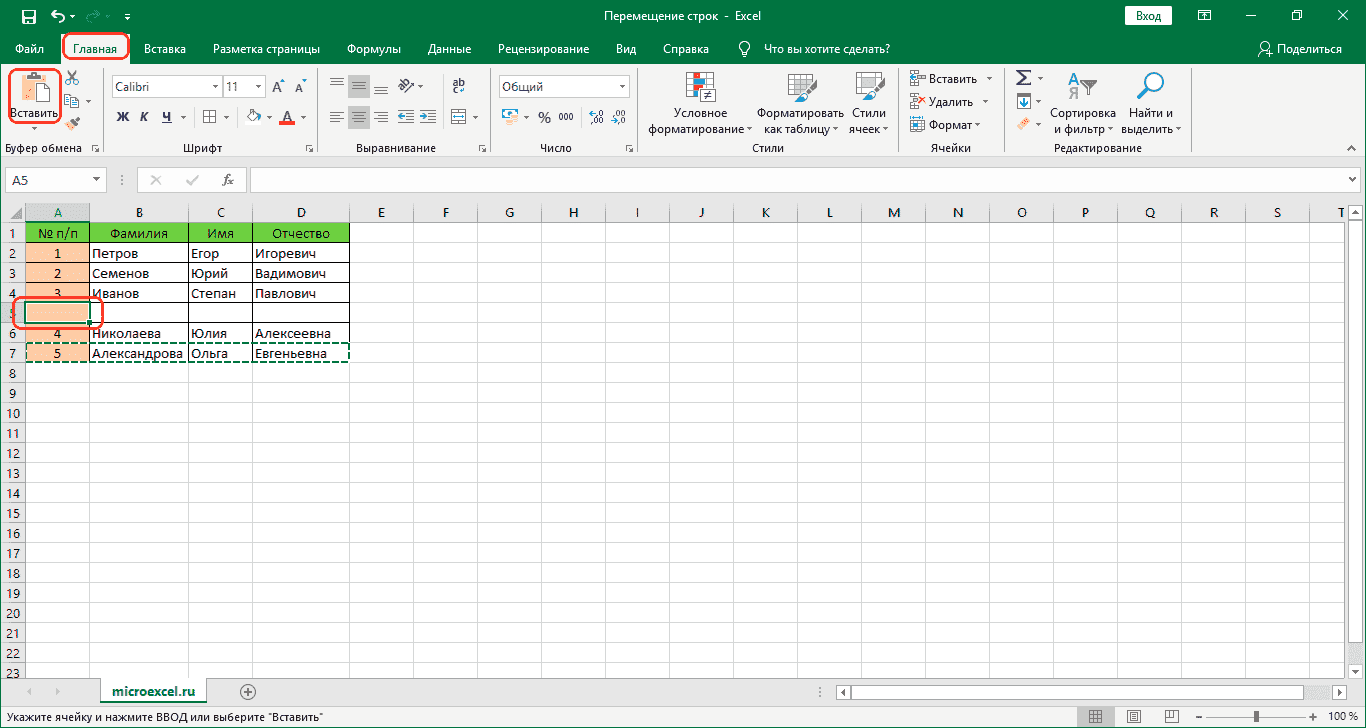This screenshot has height=728, width=1366.
Task: Enable center alignment
Action: click(358, 117)
